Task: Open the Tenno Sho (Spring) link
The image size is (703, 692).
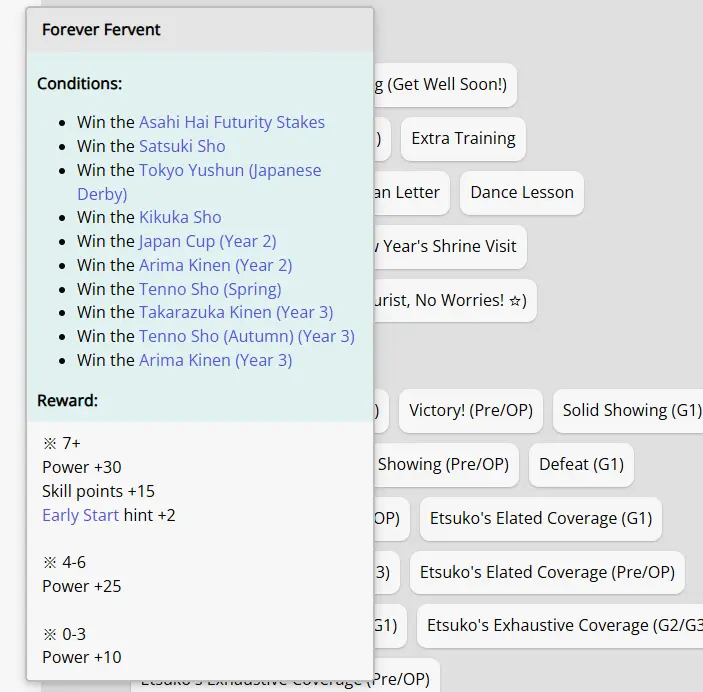Action: click(x=210, y=289)
